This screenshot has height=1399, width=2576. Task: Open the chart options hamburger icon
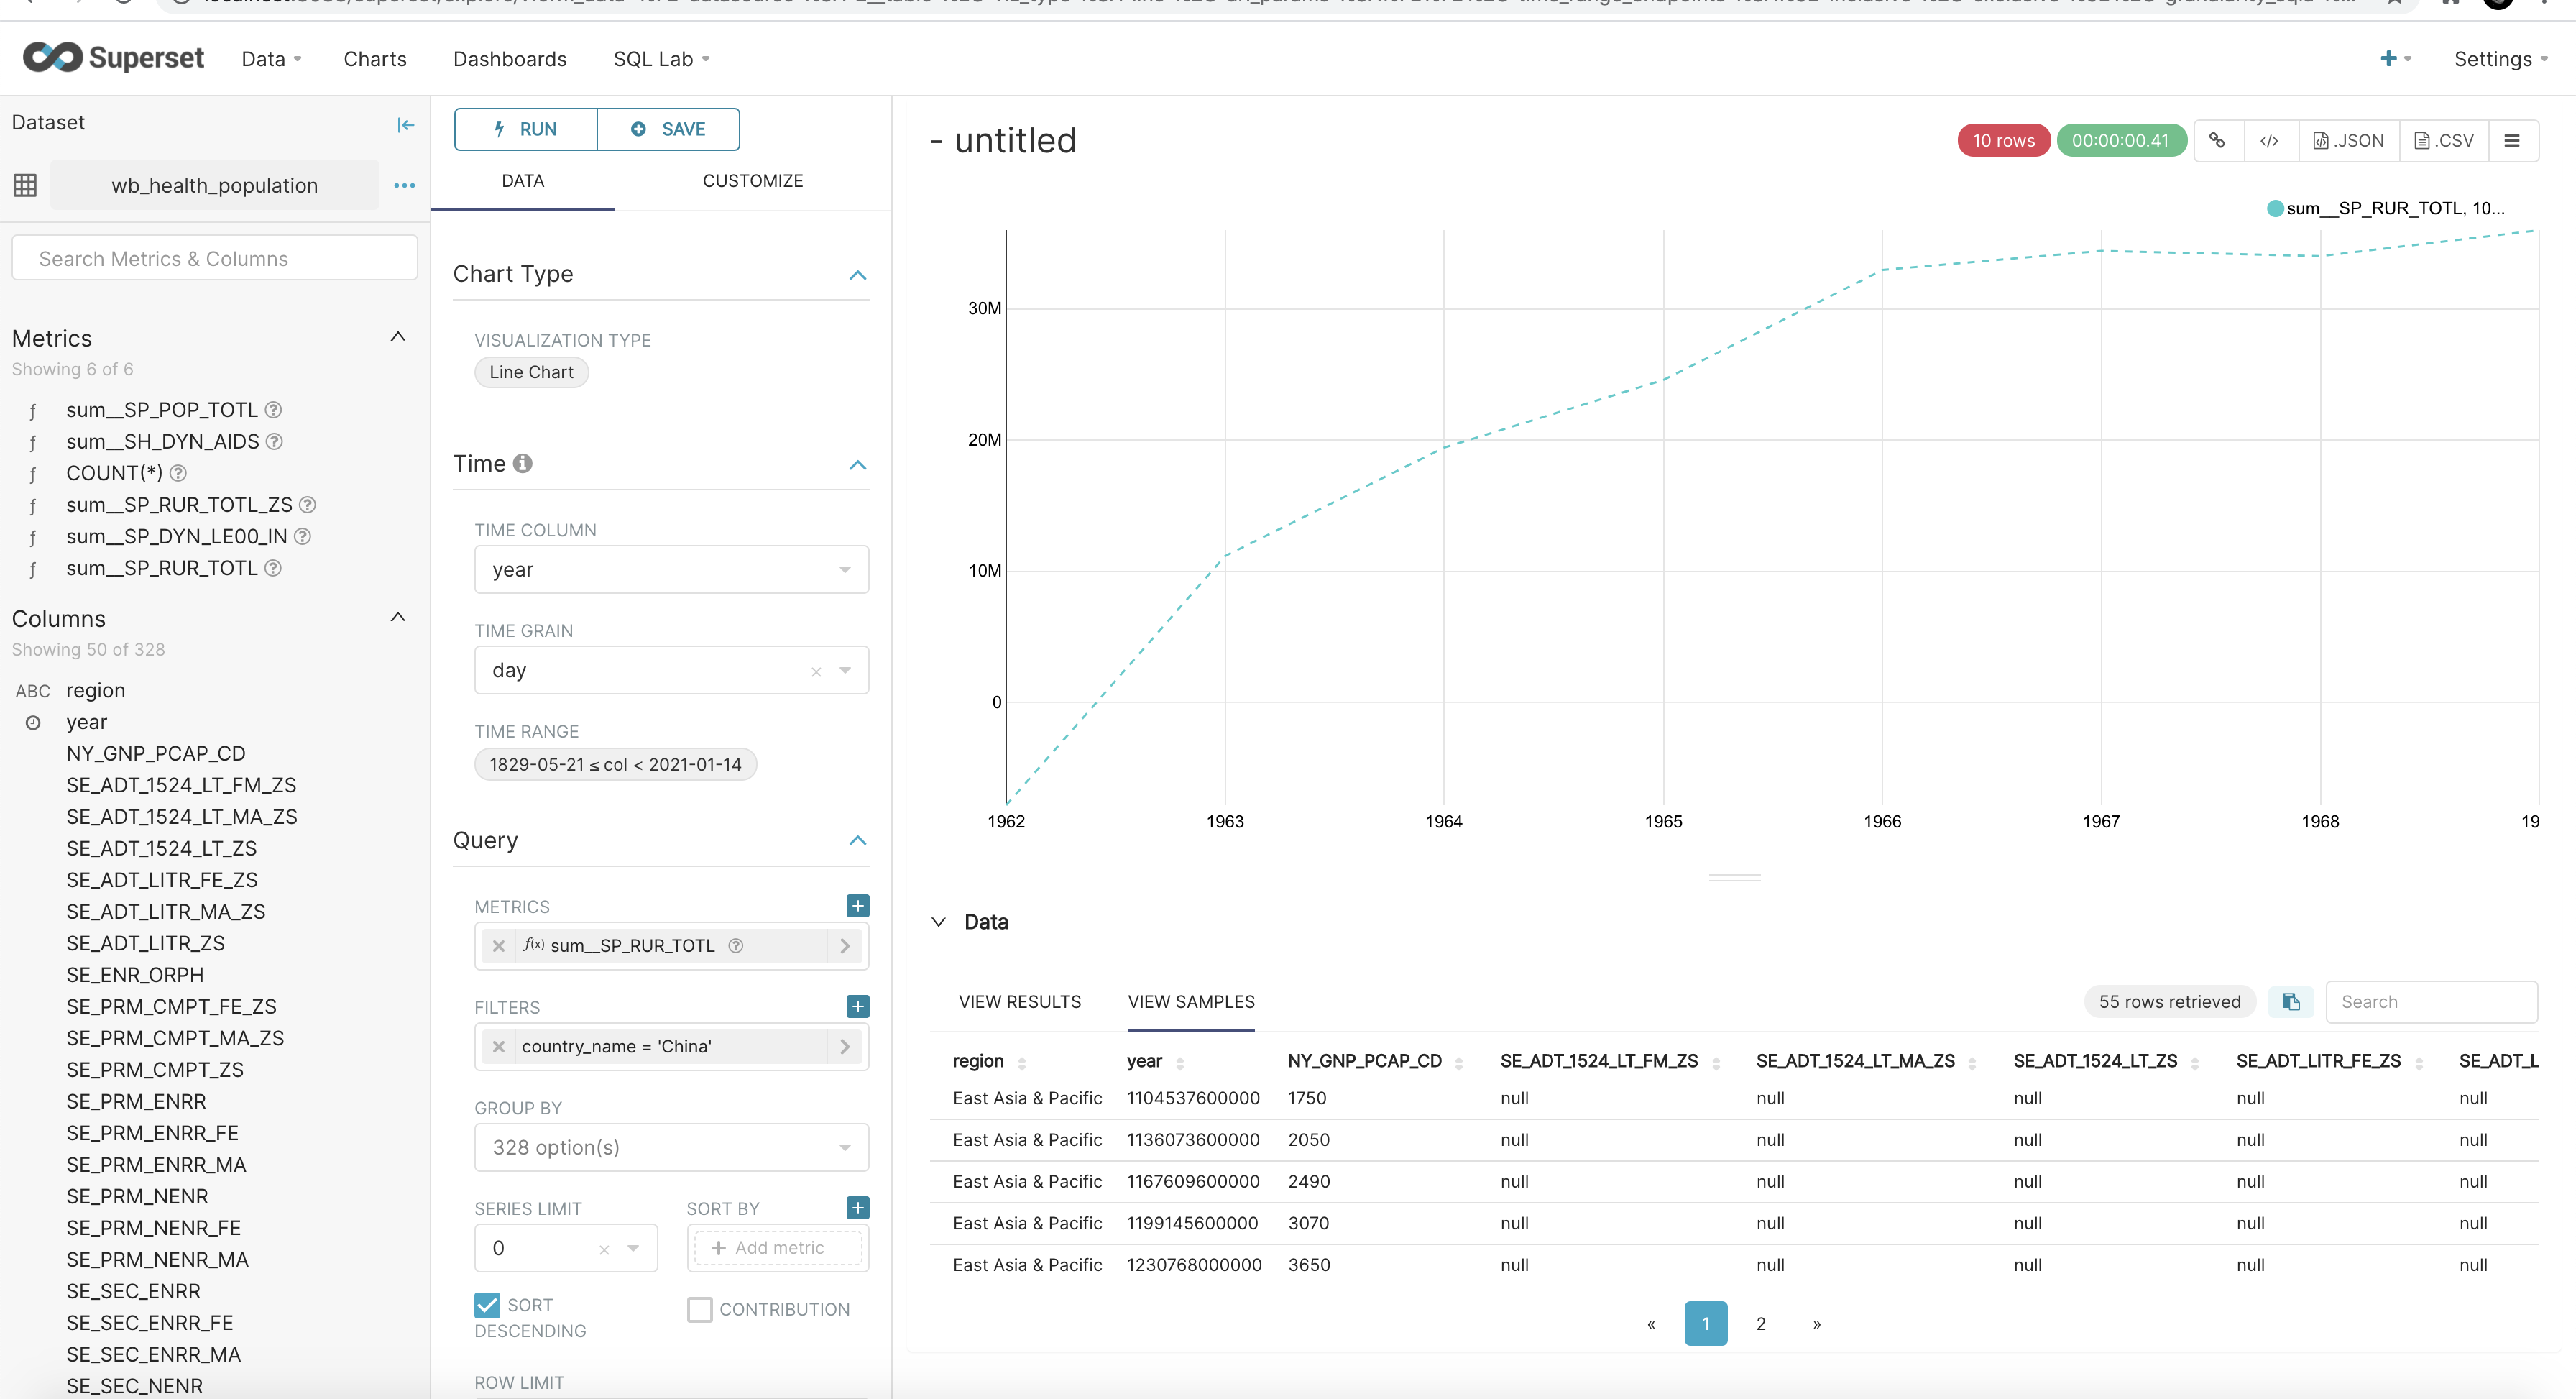point(2513,140)
